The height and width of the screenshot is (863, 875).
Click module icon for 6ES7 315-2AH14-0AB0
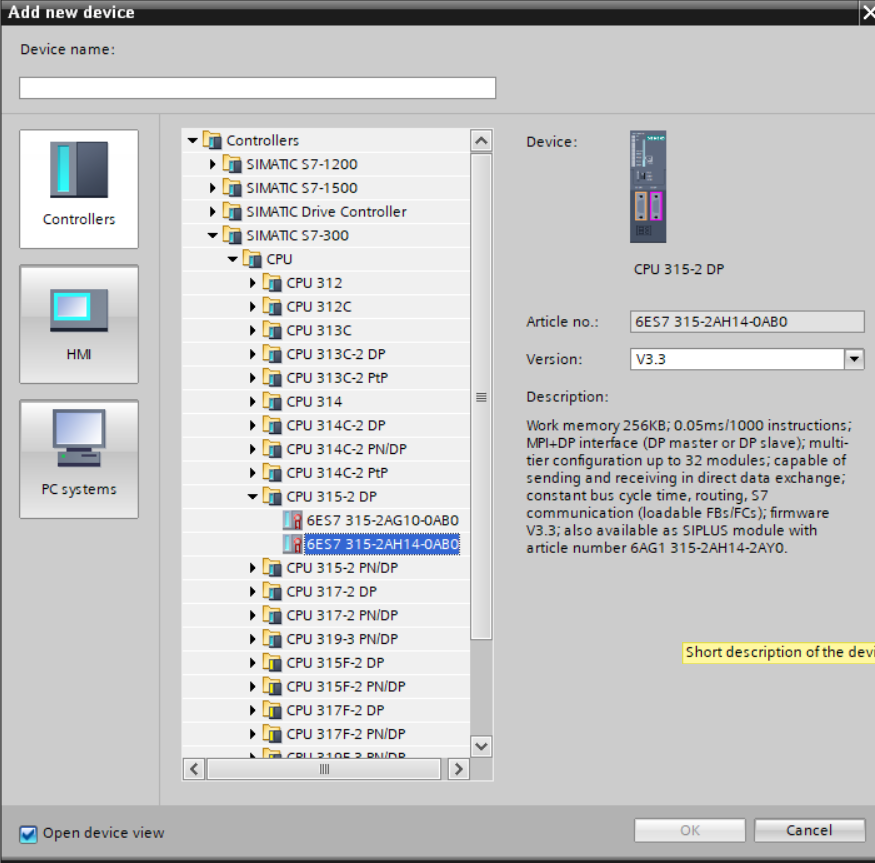[x=293, y=544]
